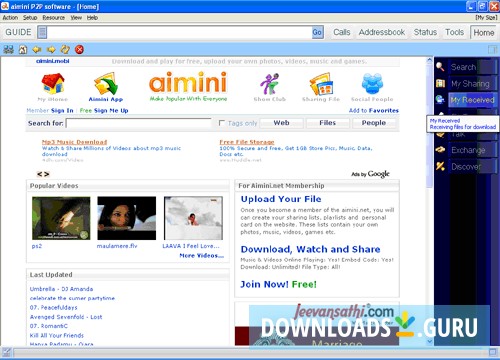Screen dimensions: 500x360
Task: Click the Search for text field
Action: coord(139,123)
